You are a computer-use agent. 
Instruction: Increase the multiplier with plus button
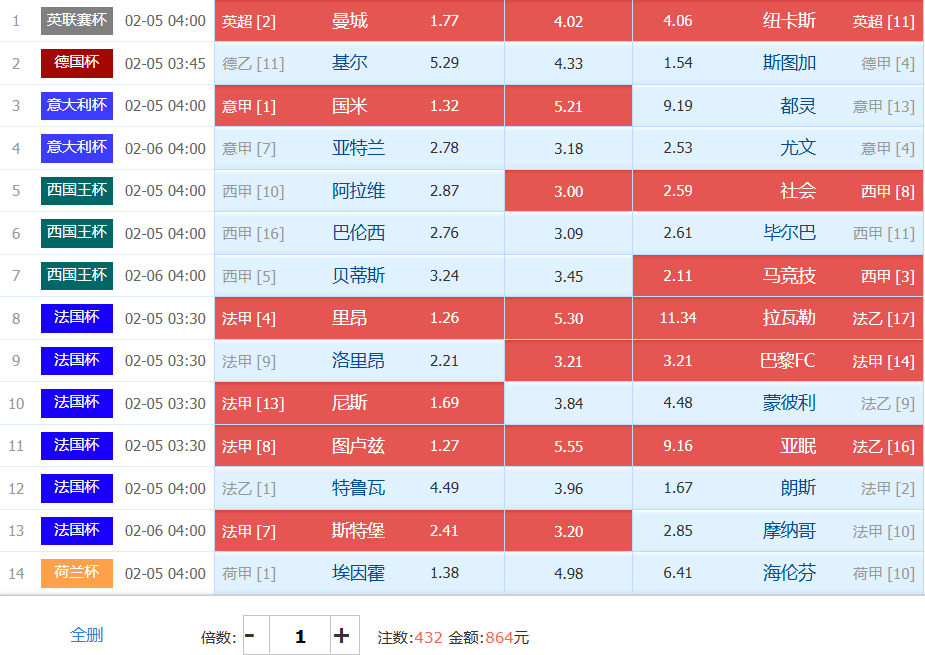pyautogui.click(x=341, y=636)
